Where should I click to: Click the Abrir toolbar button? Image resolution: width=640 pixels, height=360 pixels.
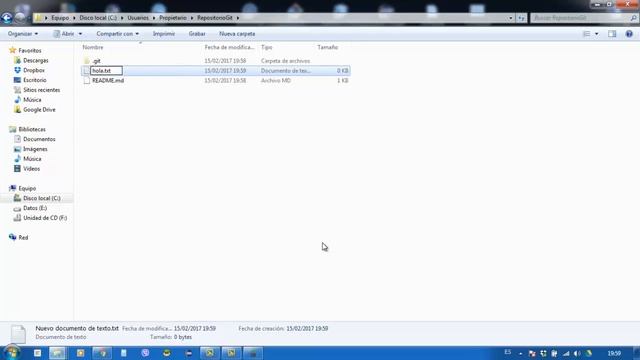(x=64, y=34)
